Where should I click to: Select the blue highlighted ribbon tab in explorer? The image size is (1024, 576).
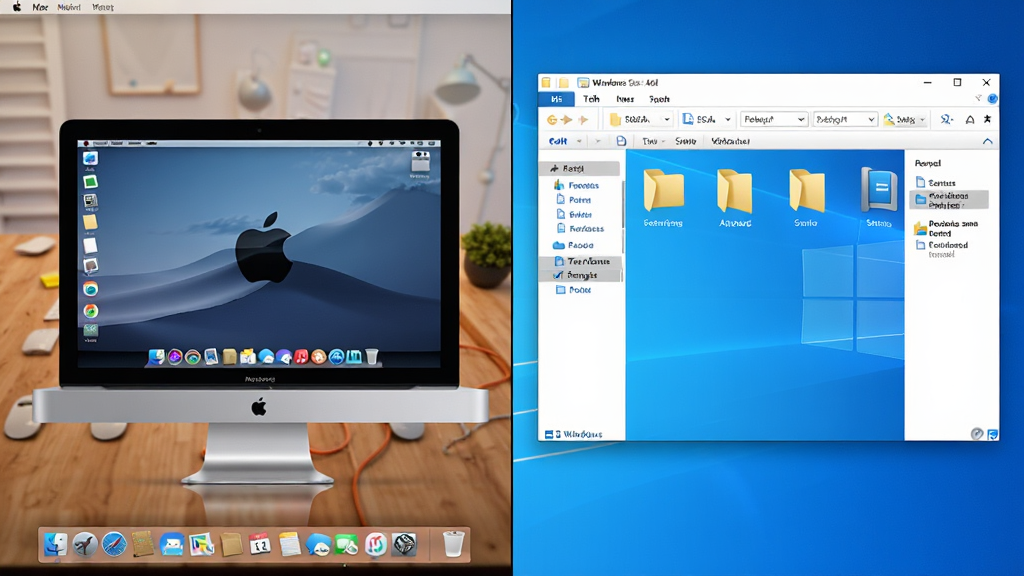pos(556,99)
